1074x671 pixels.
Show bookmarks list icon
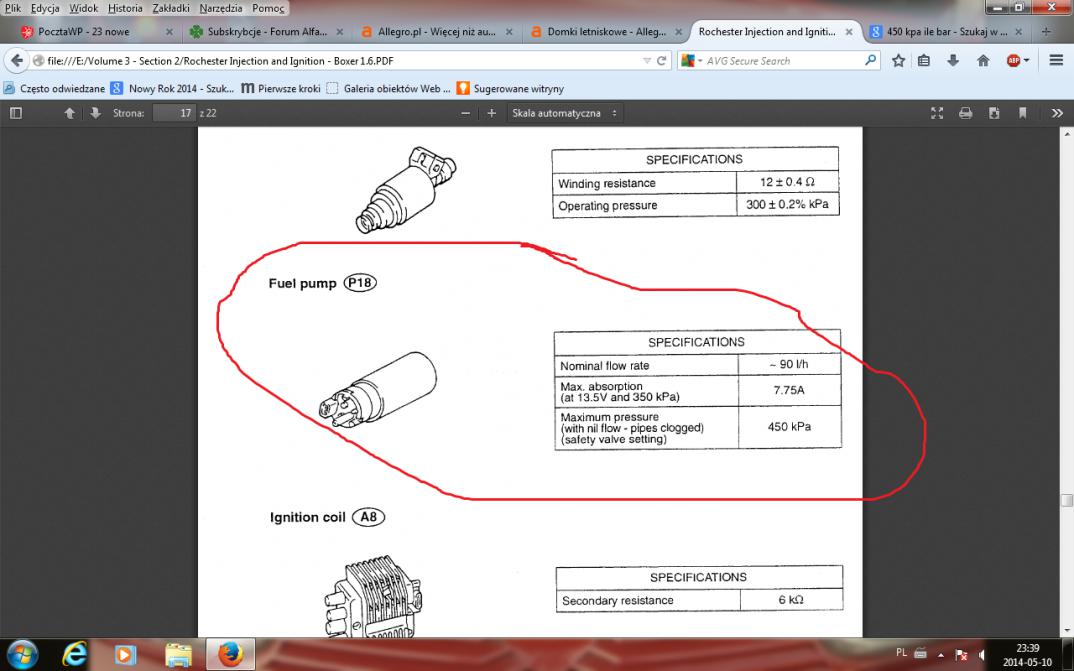click(x=924, y=60)
